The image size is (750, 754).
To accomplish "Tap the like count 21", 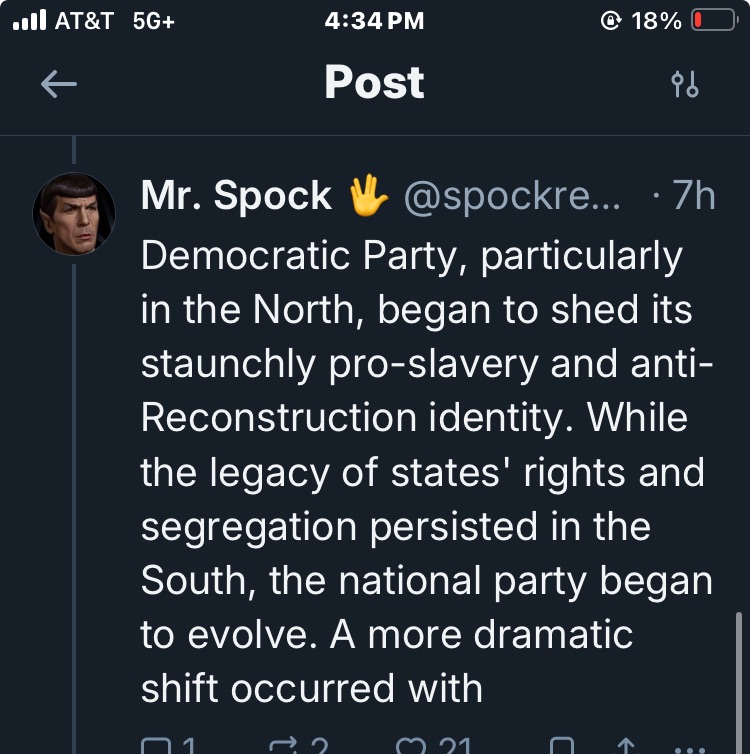I will coord(455,746).
